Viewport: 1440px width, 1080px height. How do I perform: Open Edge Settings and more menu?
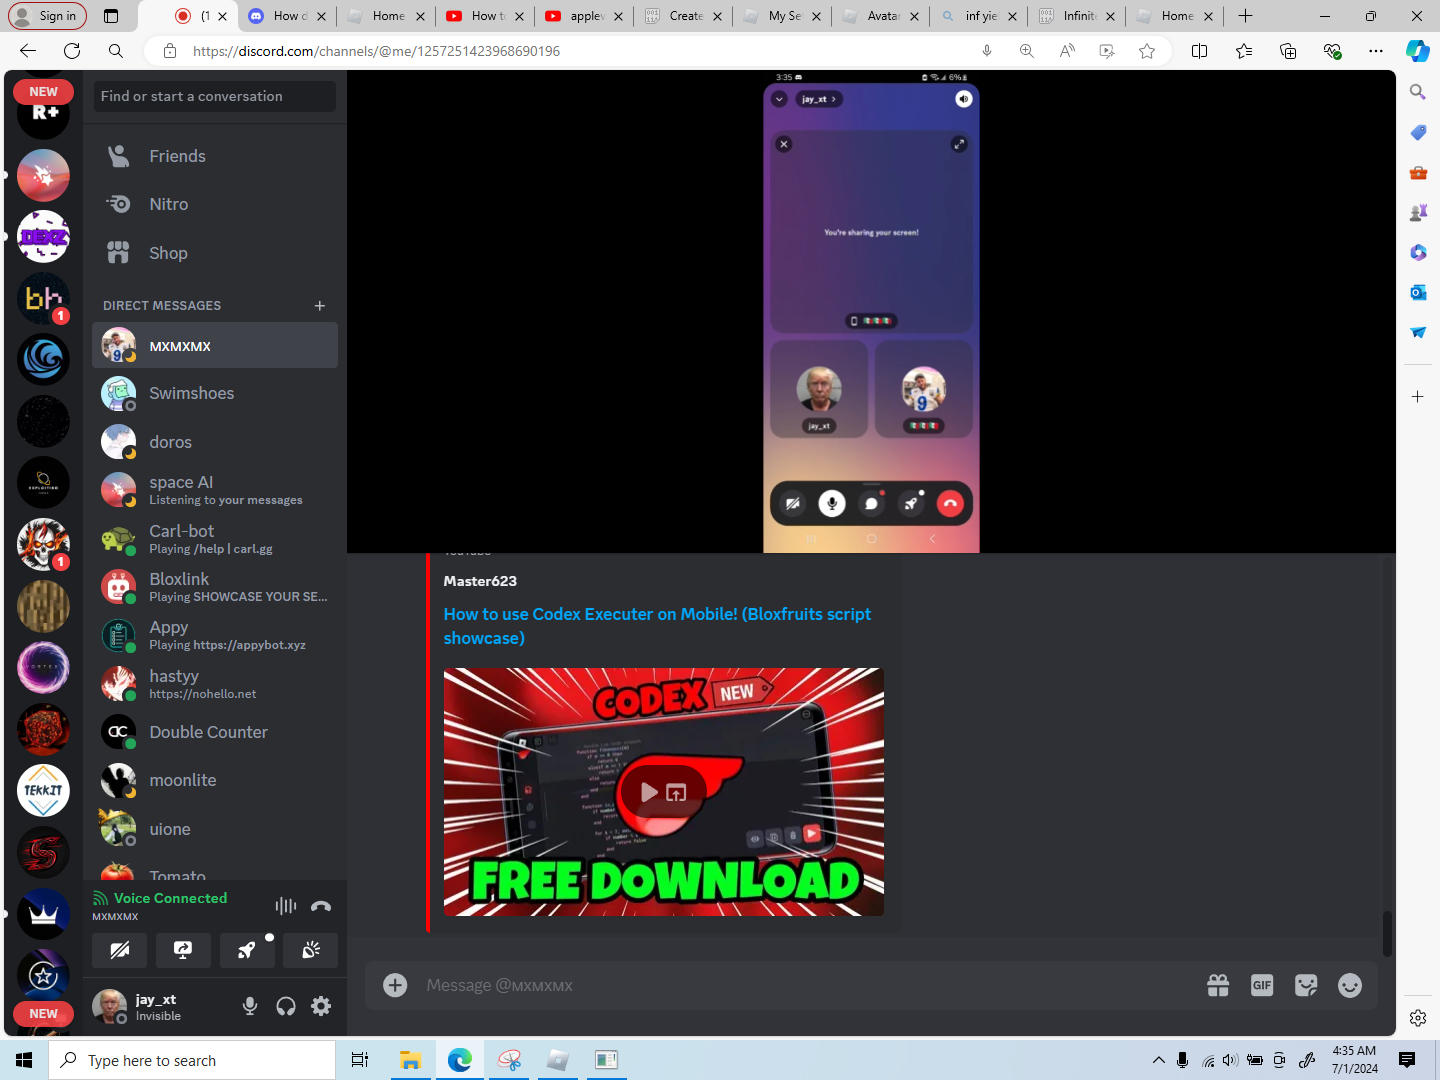[1376, 51]
